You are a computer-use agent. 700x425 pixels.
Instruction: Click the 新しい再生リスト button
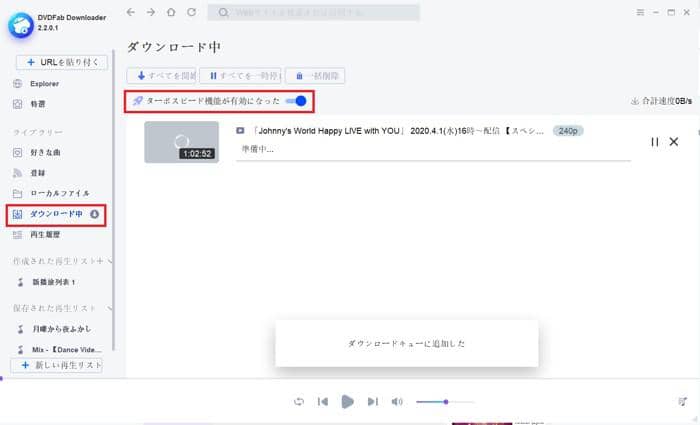[57, 365]
